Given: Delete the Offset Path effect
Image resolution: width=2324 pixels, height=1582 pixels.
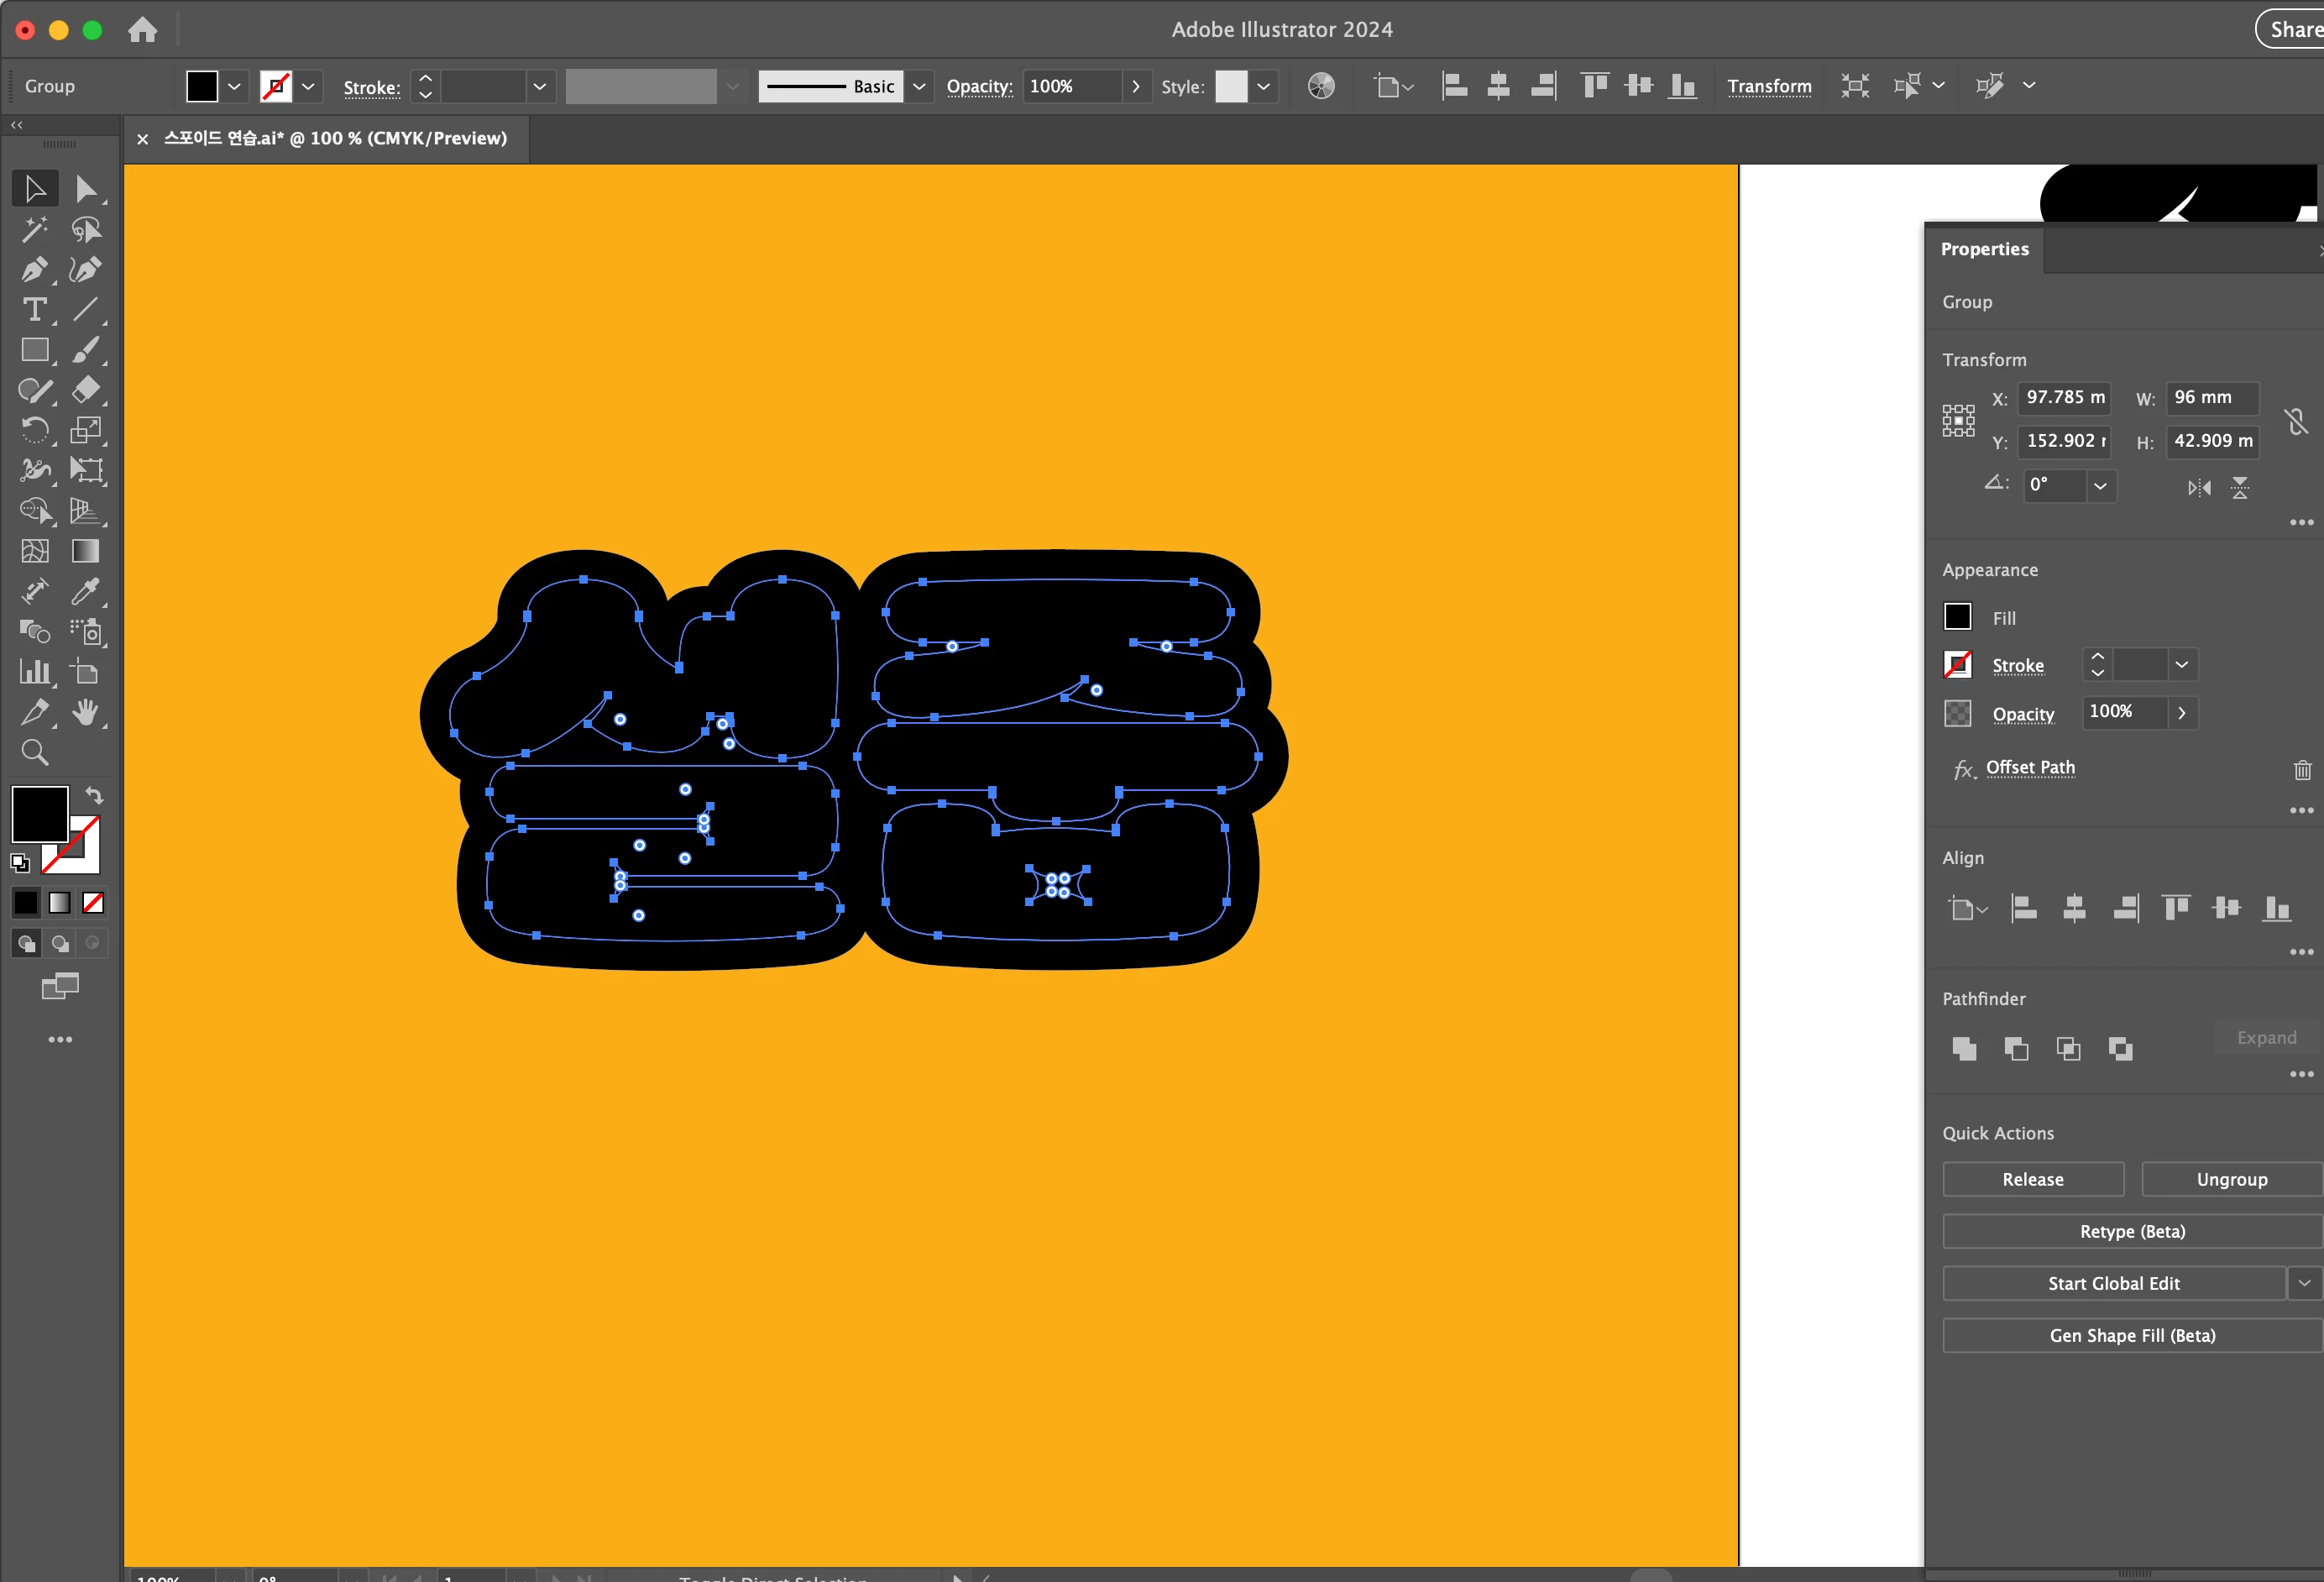Looking at the screenshot, I should (2302, 769).
